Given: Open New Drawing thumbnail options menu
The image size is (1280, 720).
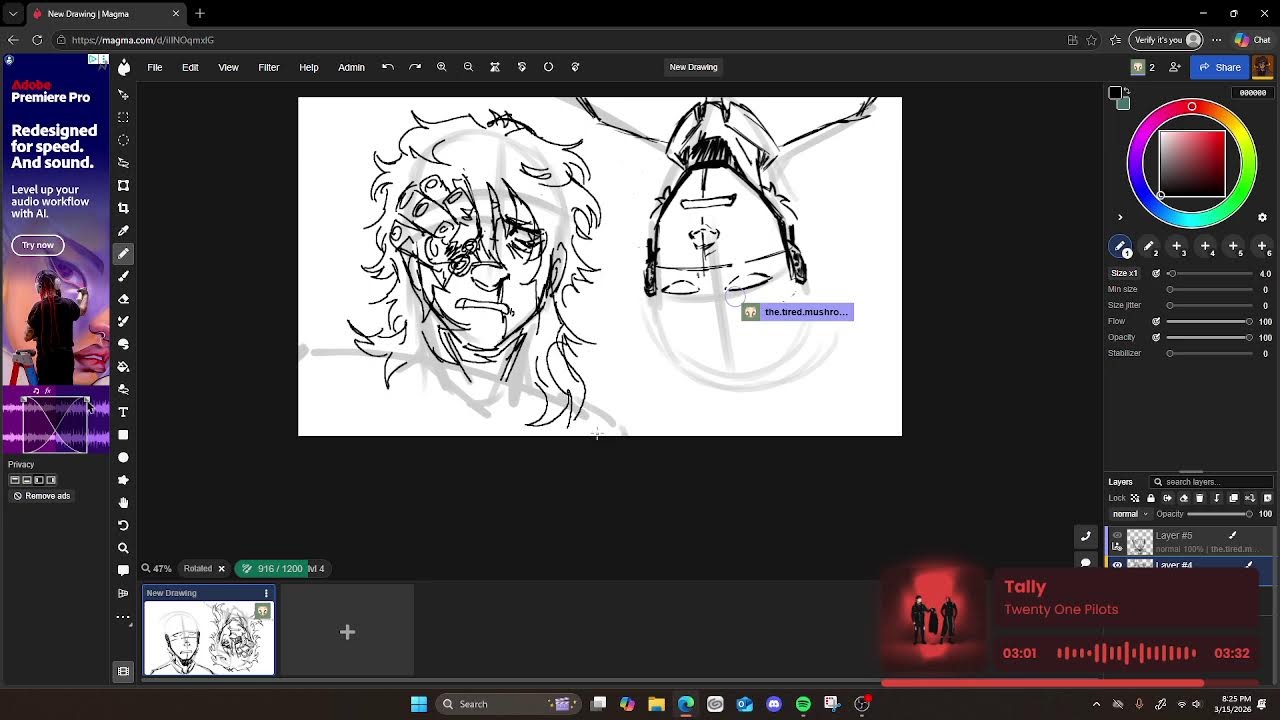Looking at the screenshot, I should click(266, 593).
